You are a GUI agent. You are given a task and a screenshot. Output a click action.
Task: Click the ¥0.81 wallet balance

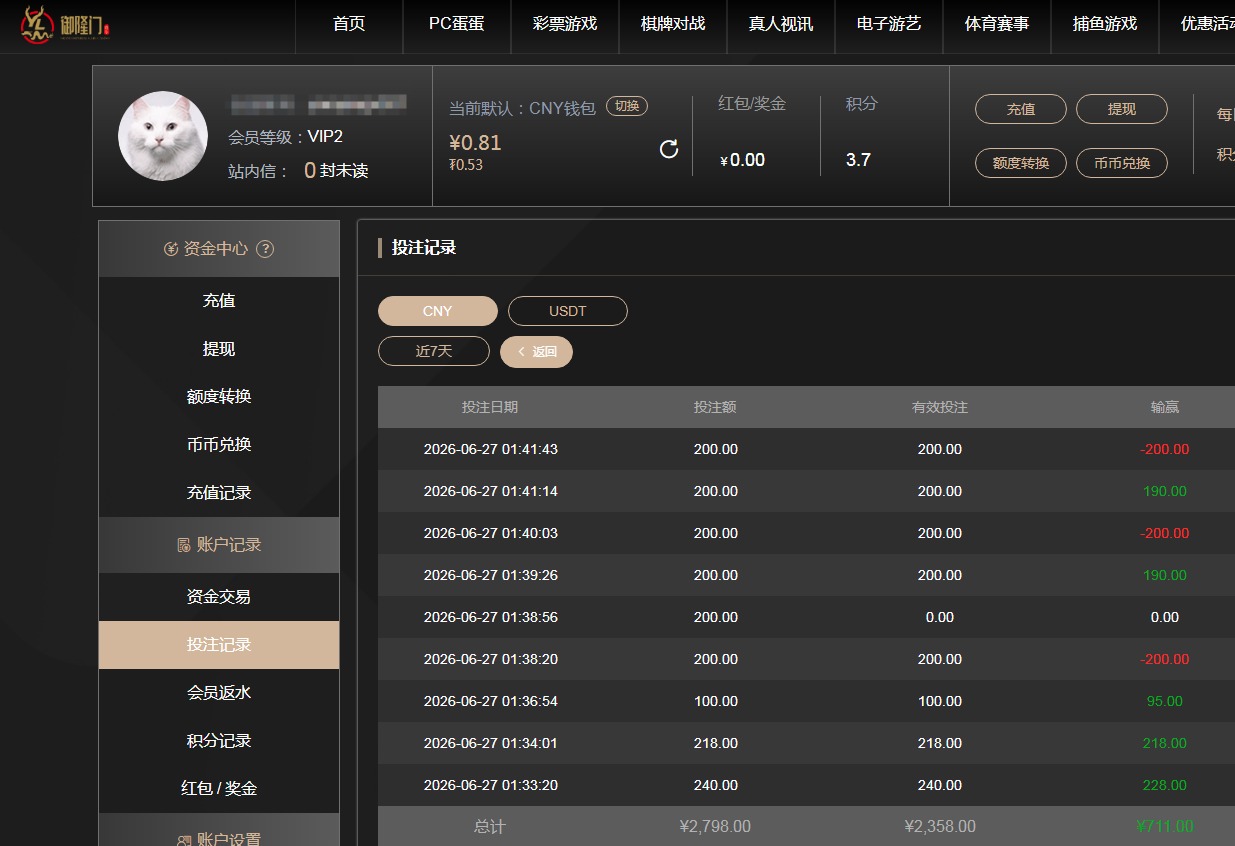(x=475, y=143)
